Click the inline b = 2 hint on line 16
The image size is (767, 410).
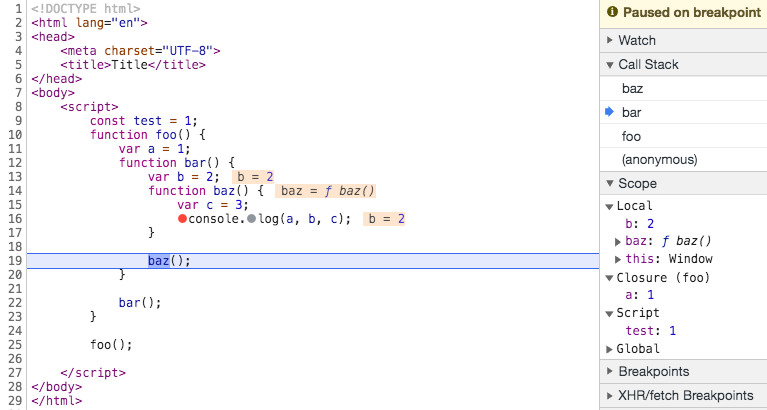click(x=384, y=219)
